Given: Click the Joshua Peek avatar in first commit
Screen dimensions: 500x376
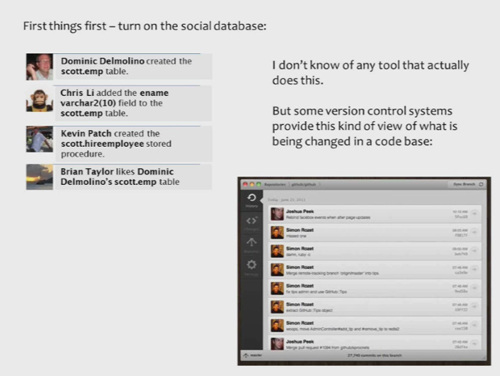Looking at the screenshot, I should coord(277,214).
